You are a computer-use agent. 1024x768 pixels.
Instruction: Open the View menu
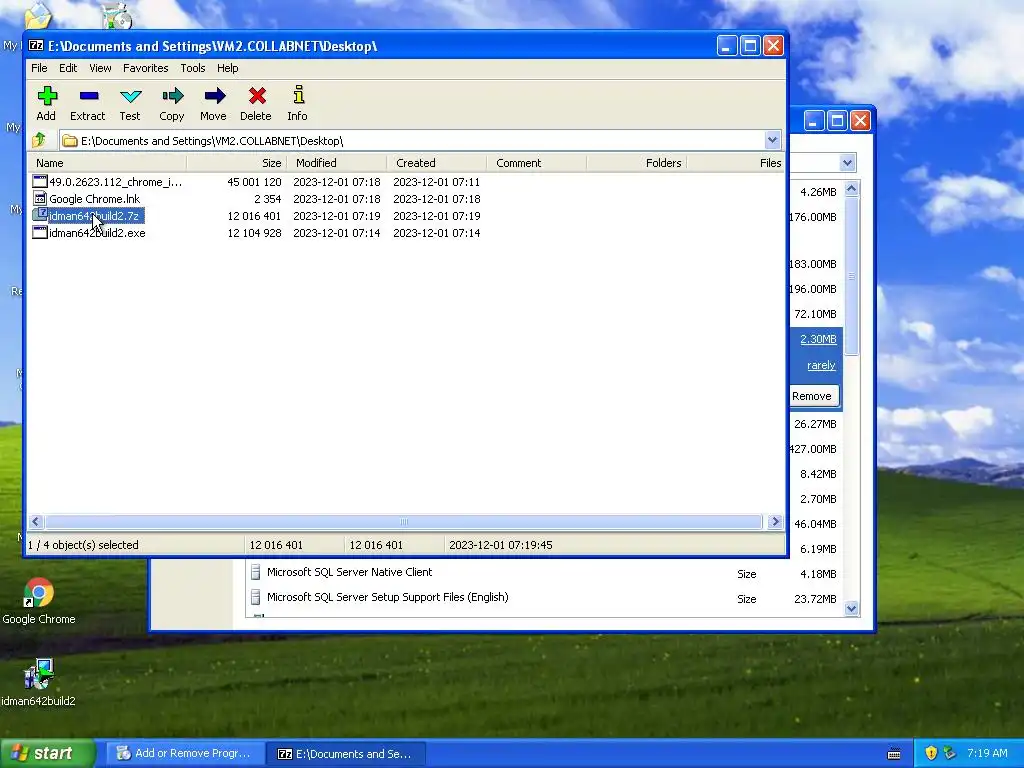point(100,68)
